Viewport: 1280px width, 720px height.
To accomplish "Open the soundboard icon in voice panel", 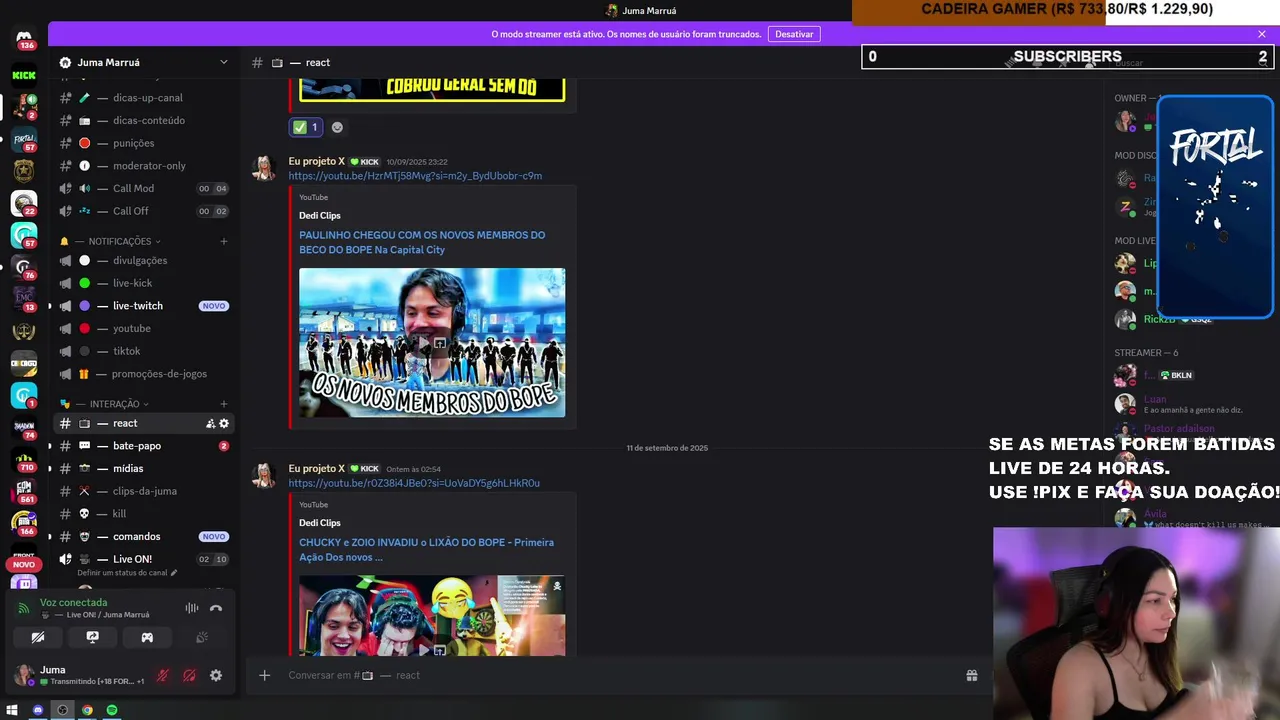I will [x=201, y=637].
